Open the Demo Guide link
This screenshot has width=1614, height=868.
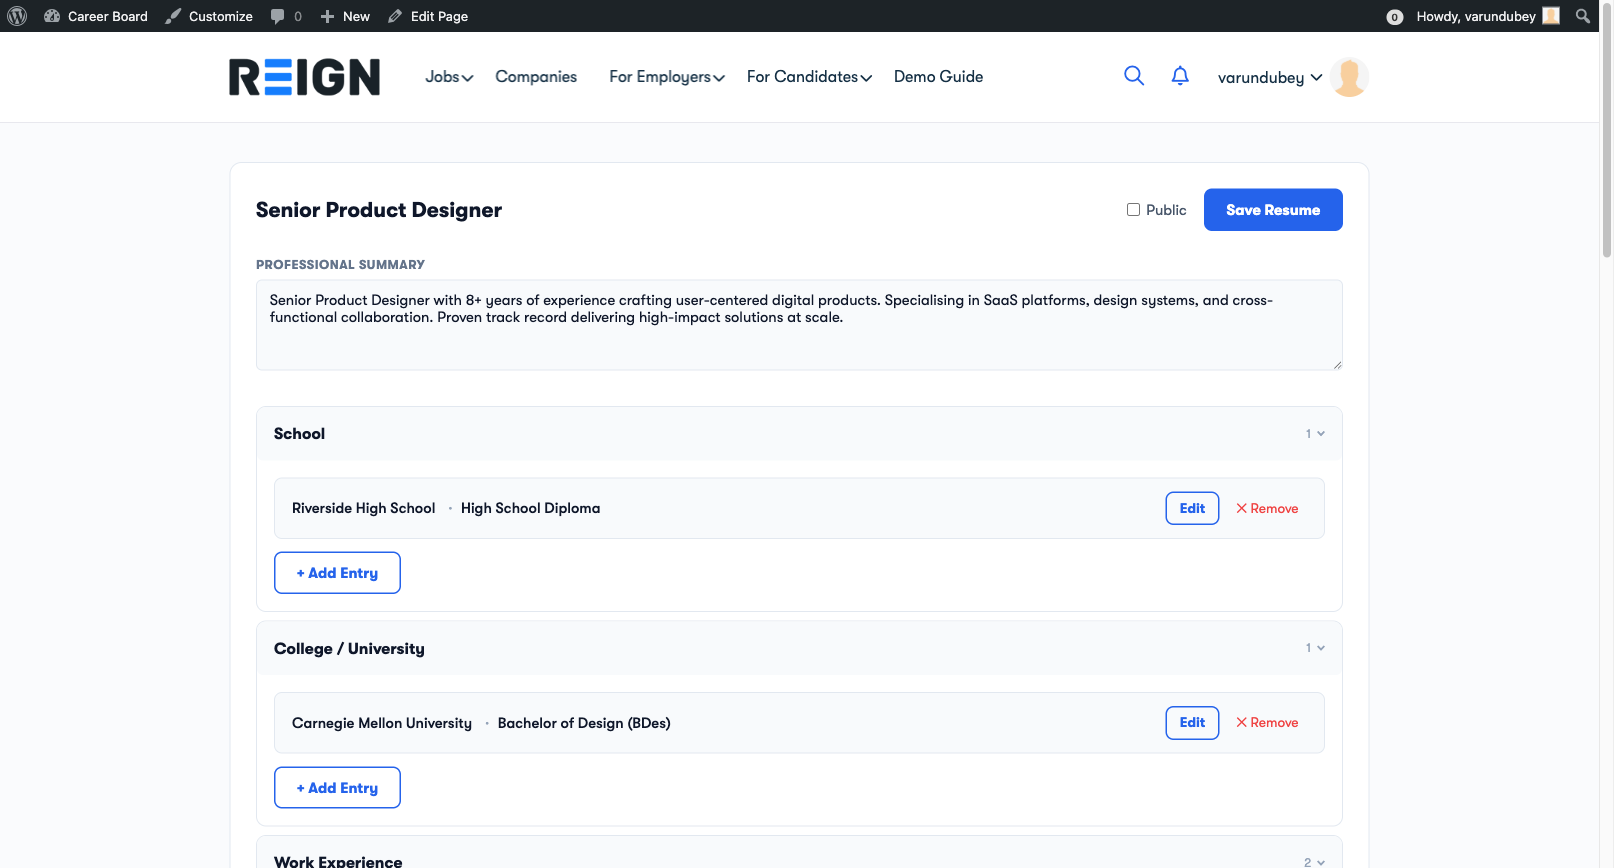tap(938, 77)
